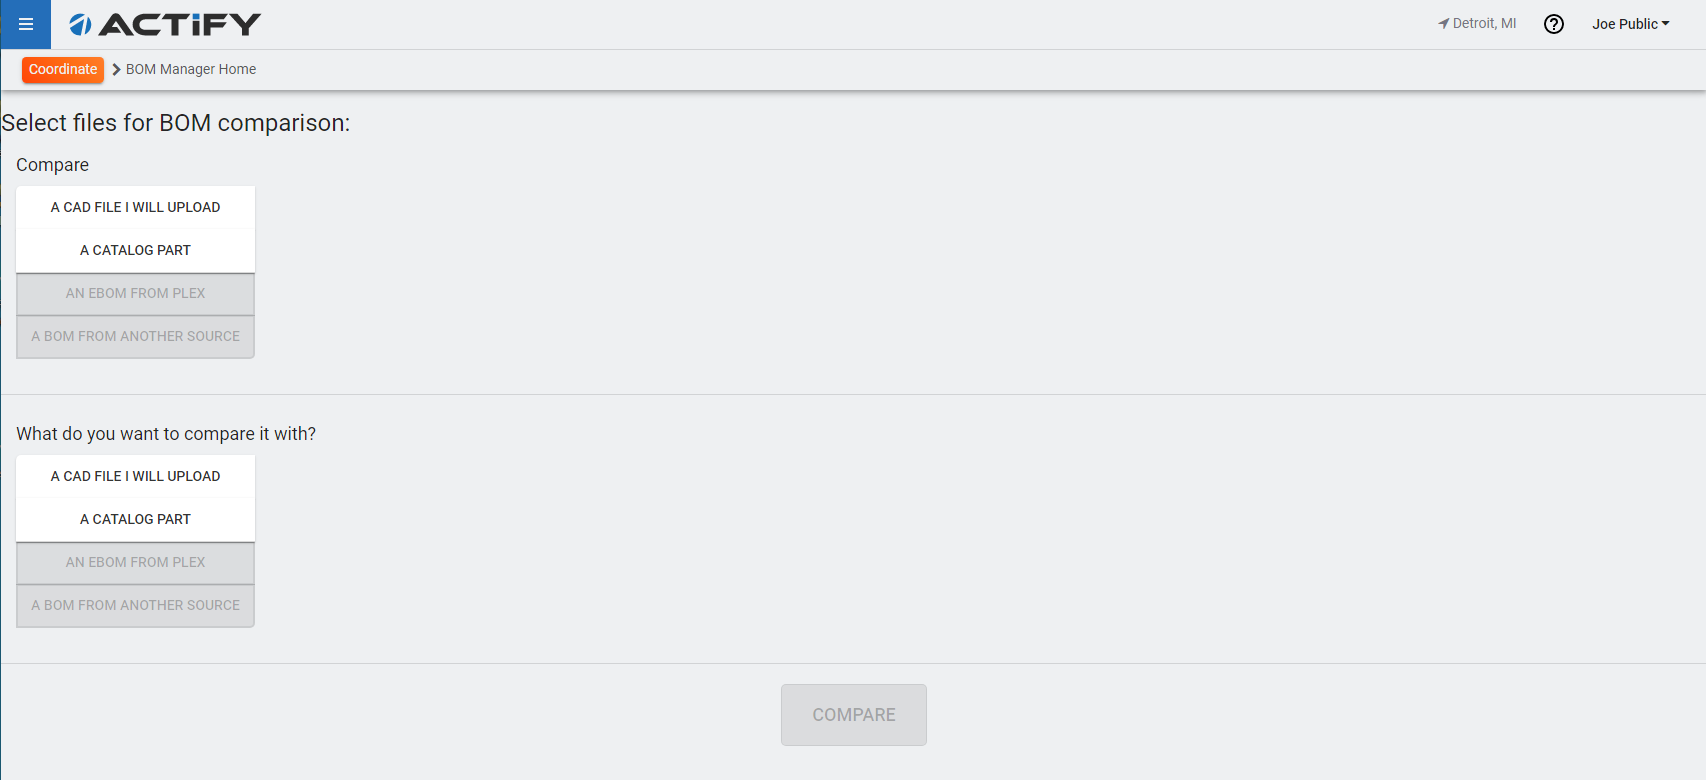This screenshot has width=1706, height=780.
Task: Open BOM Manager Home breadcrumb link
Action: point(191,69)
